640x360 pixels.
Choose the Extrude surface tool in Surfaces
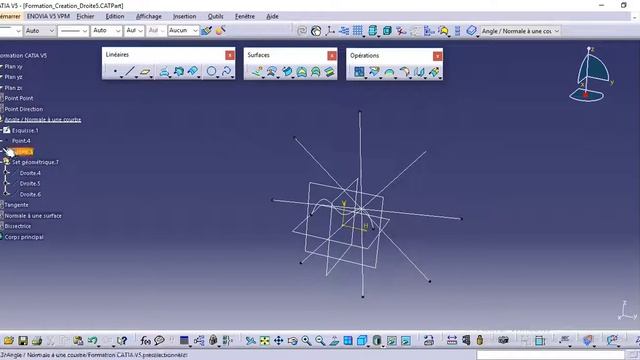[x=257, y=72]
